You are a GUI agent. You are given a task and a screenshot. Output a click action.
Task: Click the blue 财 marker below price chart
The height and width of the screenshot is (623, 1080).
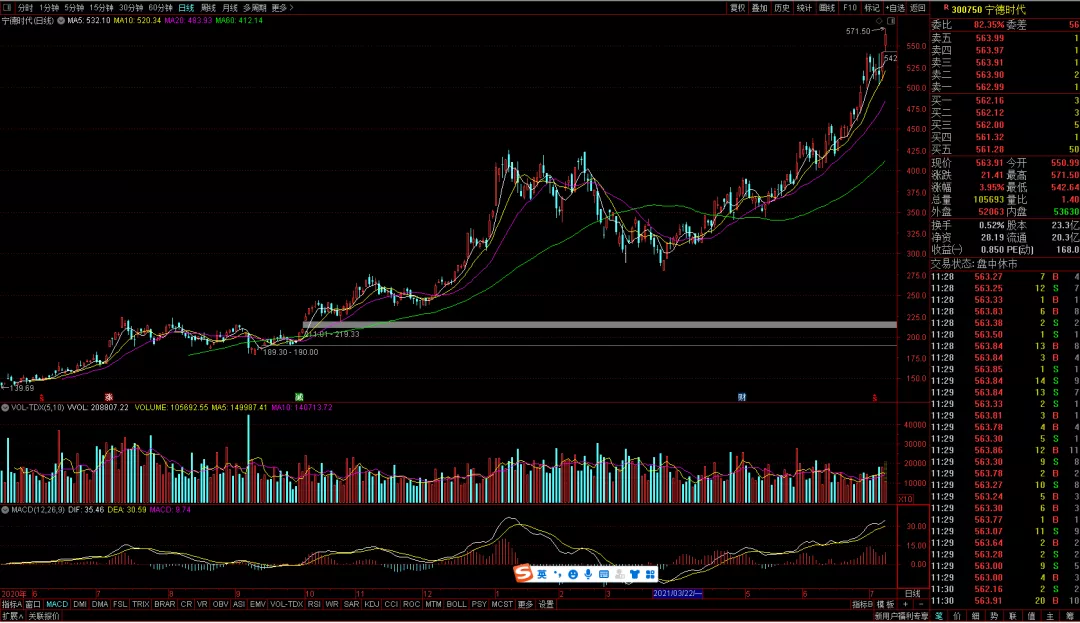[x=742, y=397]
